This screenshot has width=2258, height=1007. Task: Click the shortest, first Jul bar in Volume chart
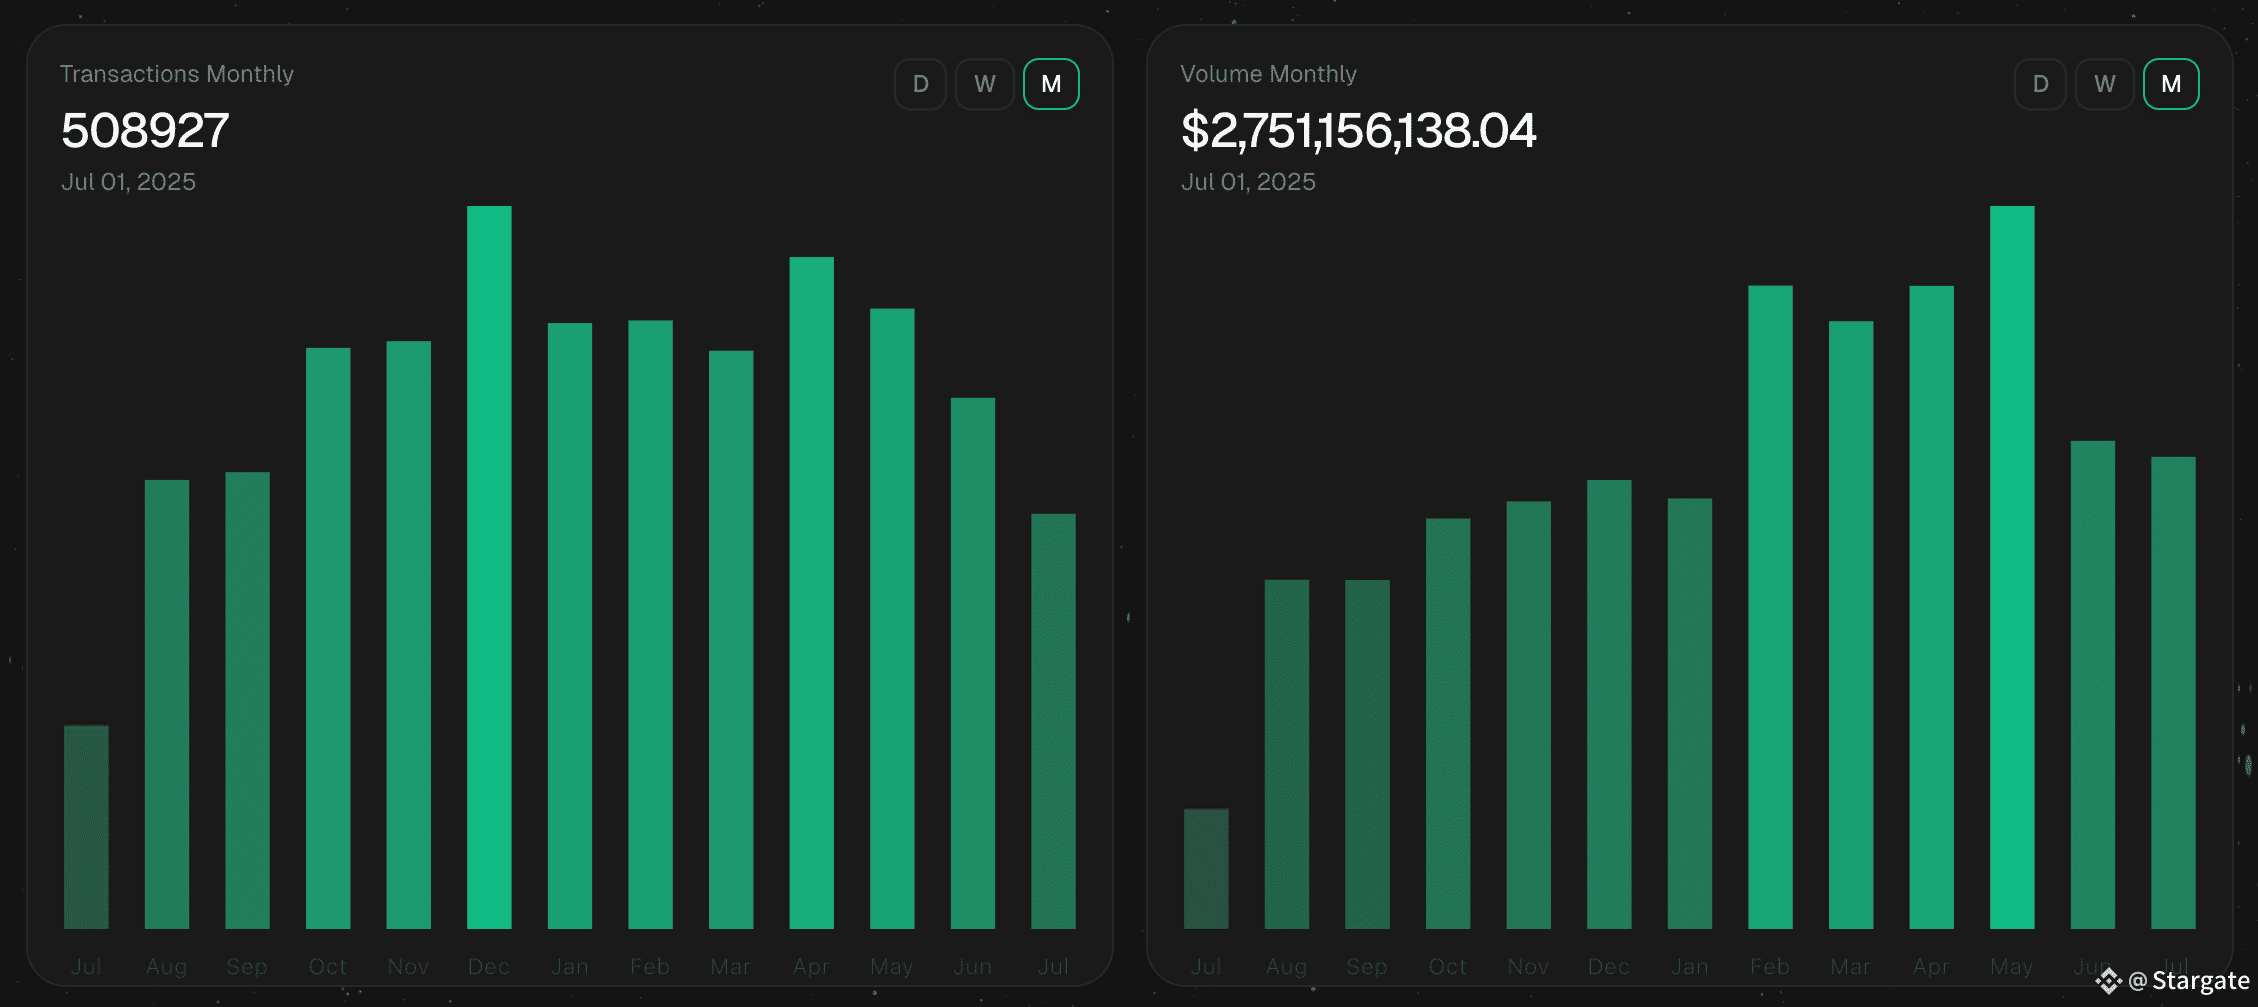tap(1206, 869)
